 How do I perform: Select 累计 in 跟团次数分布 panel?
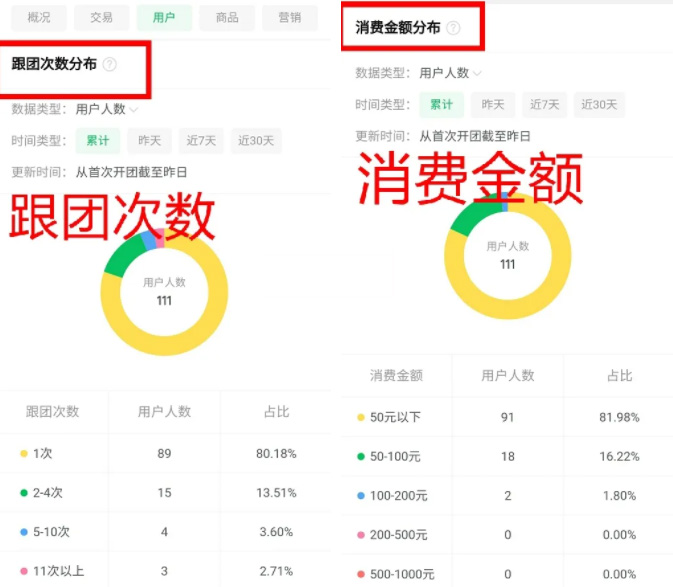98,141
